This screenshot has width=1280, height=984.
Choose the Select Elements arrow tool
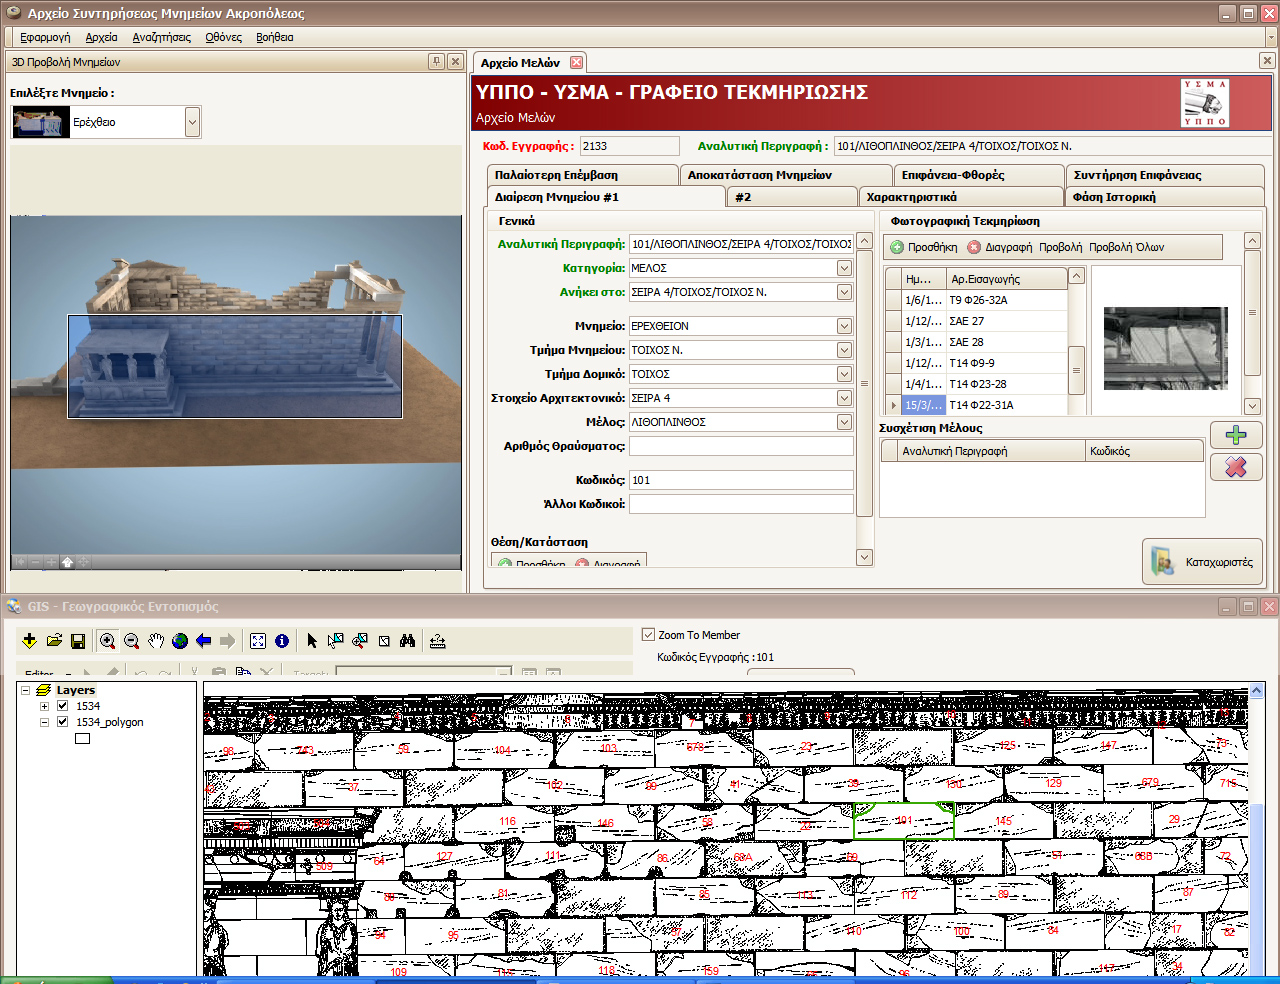[312, 641]
